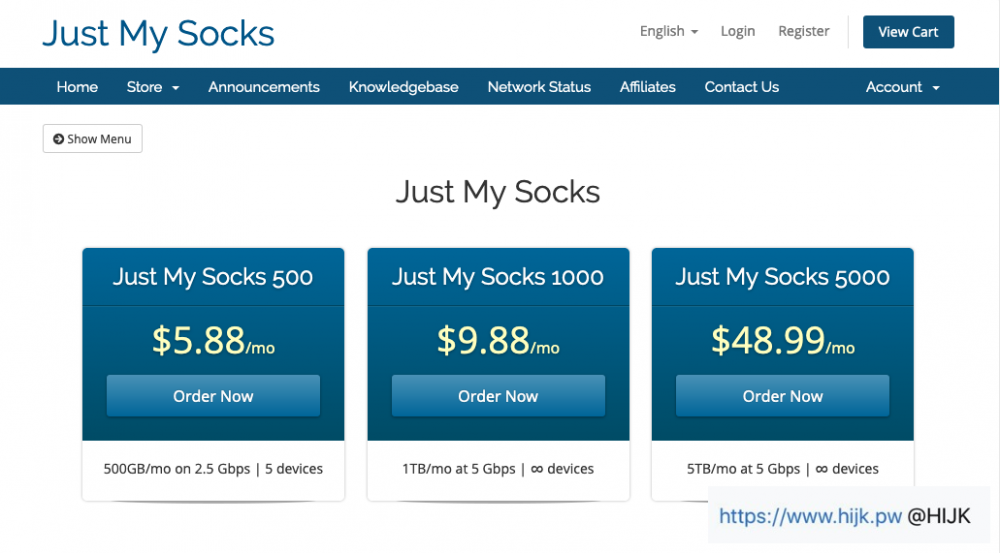This screenshot has width=1000, height=553.
Task: Order the Just My Socks 500 plan
Action: (x=213, y=396)
